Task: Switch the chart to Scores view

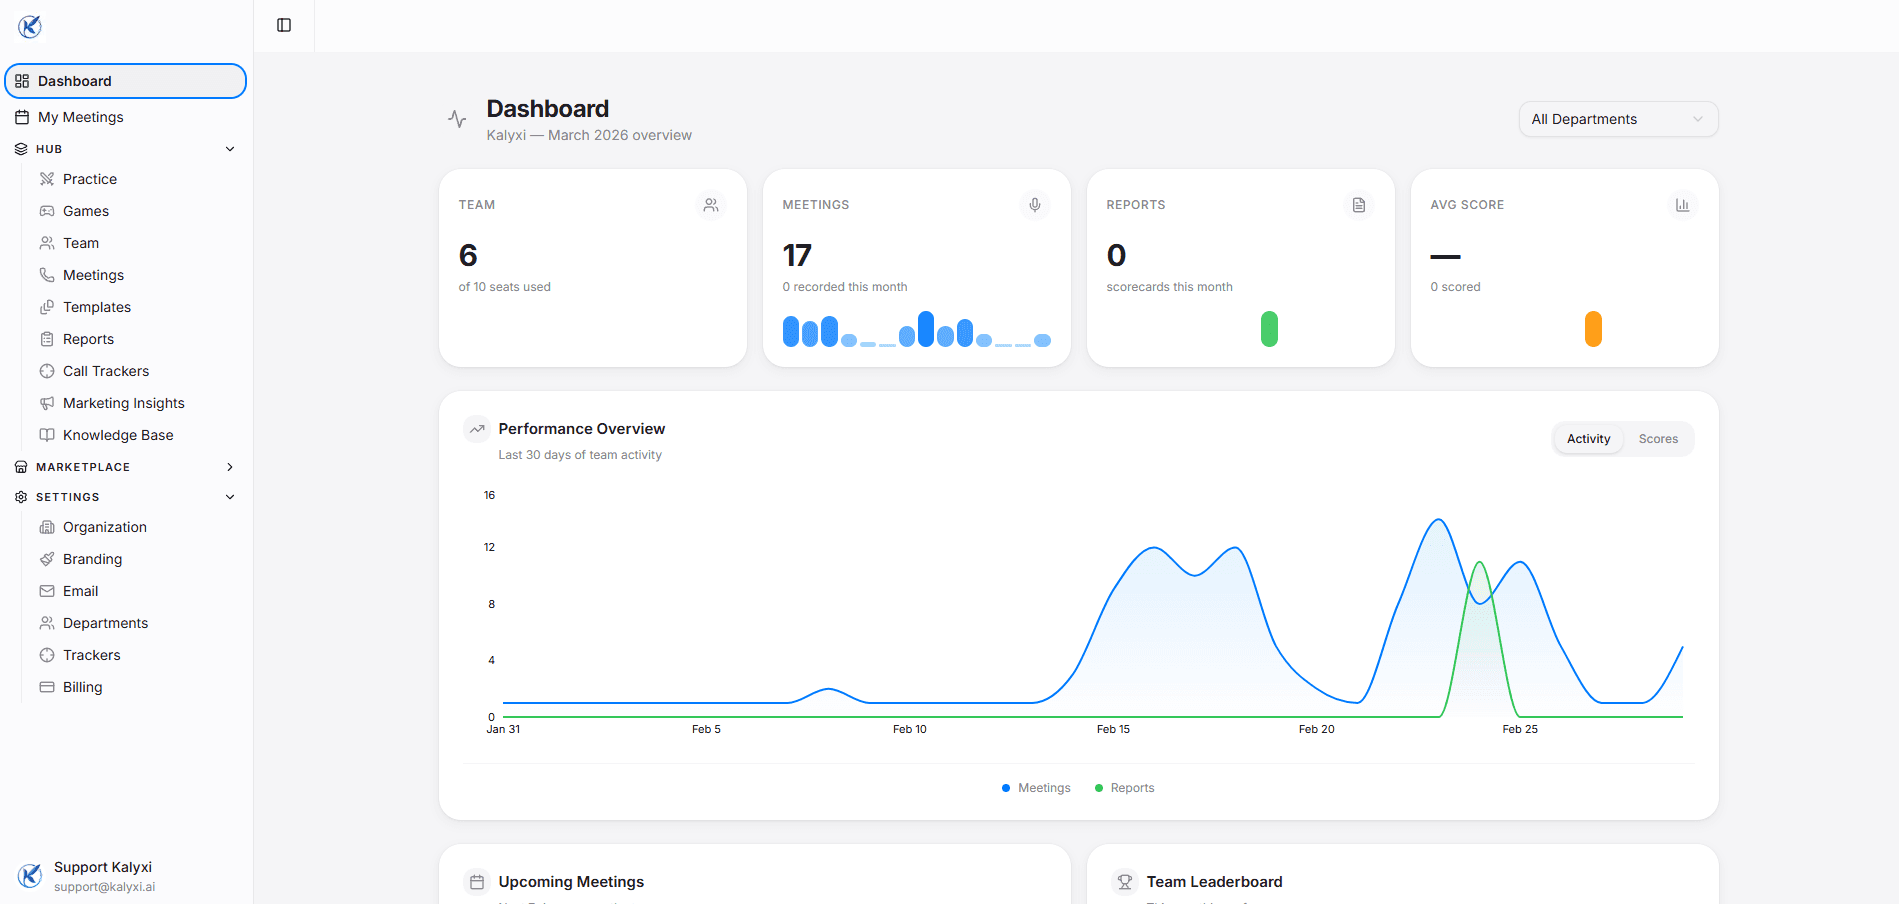Action: coord(1657,438)
